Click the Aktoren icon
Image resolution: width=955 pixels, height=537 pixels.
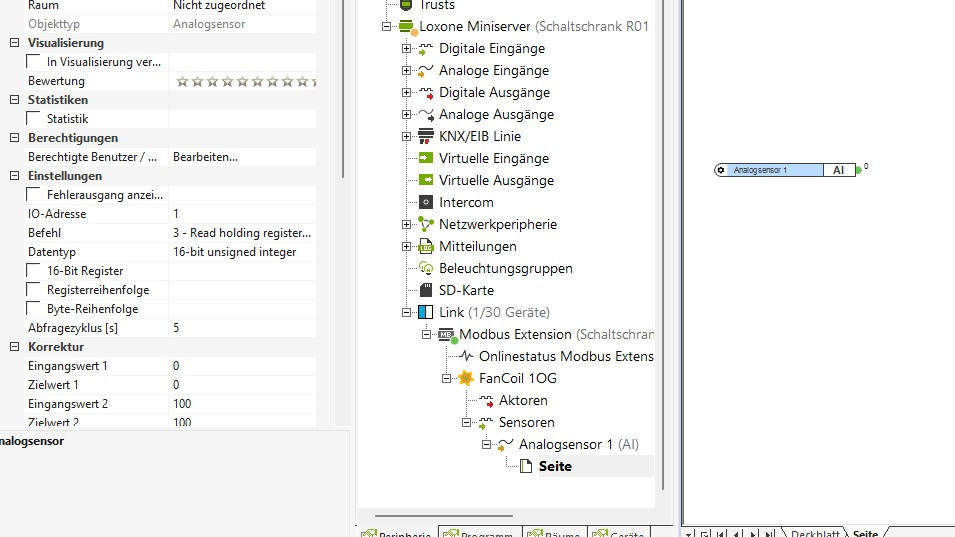[x=486, y=401]
